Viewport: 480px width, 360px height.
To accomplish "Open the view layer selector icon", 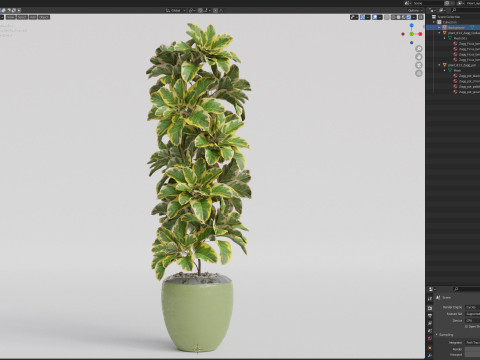I will pos(460,3).
